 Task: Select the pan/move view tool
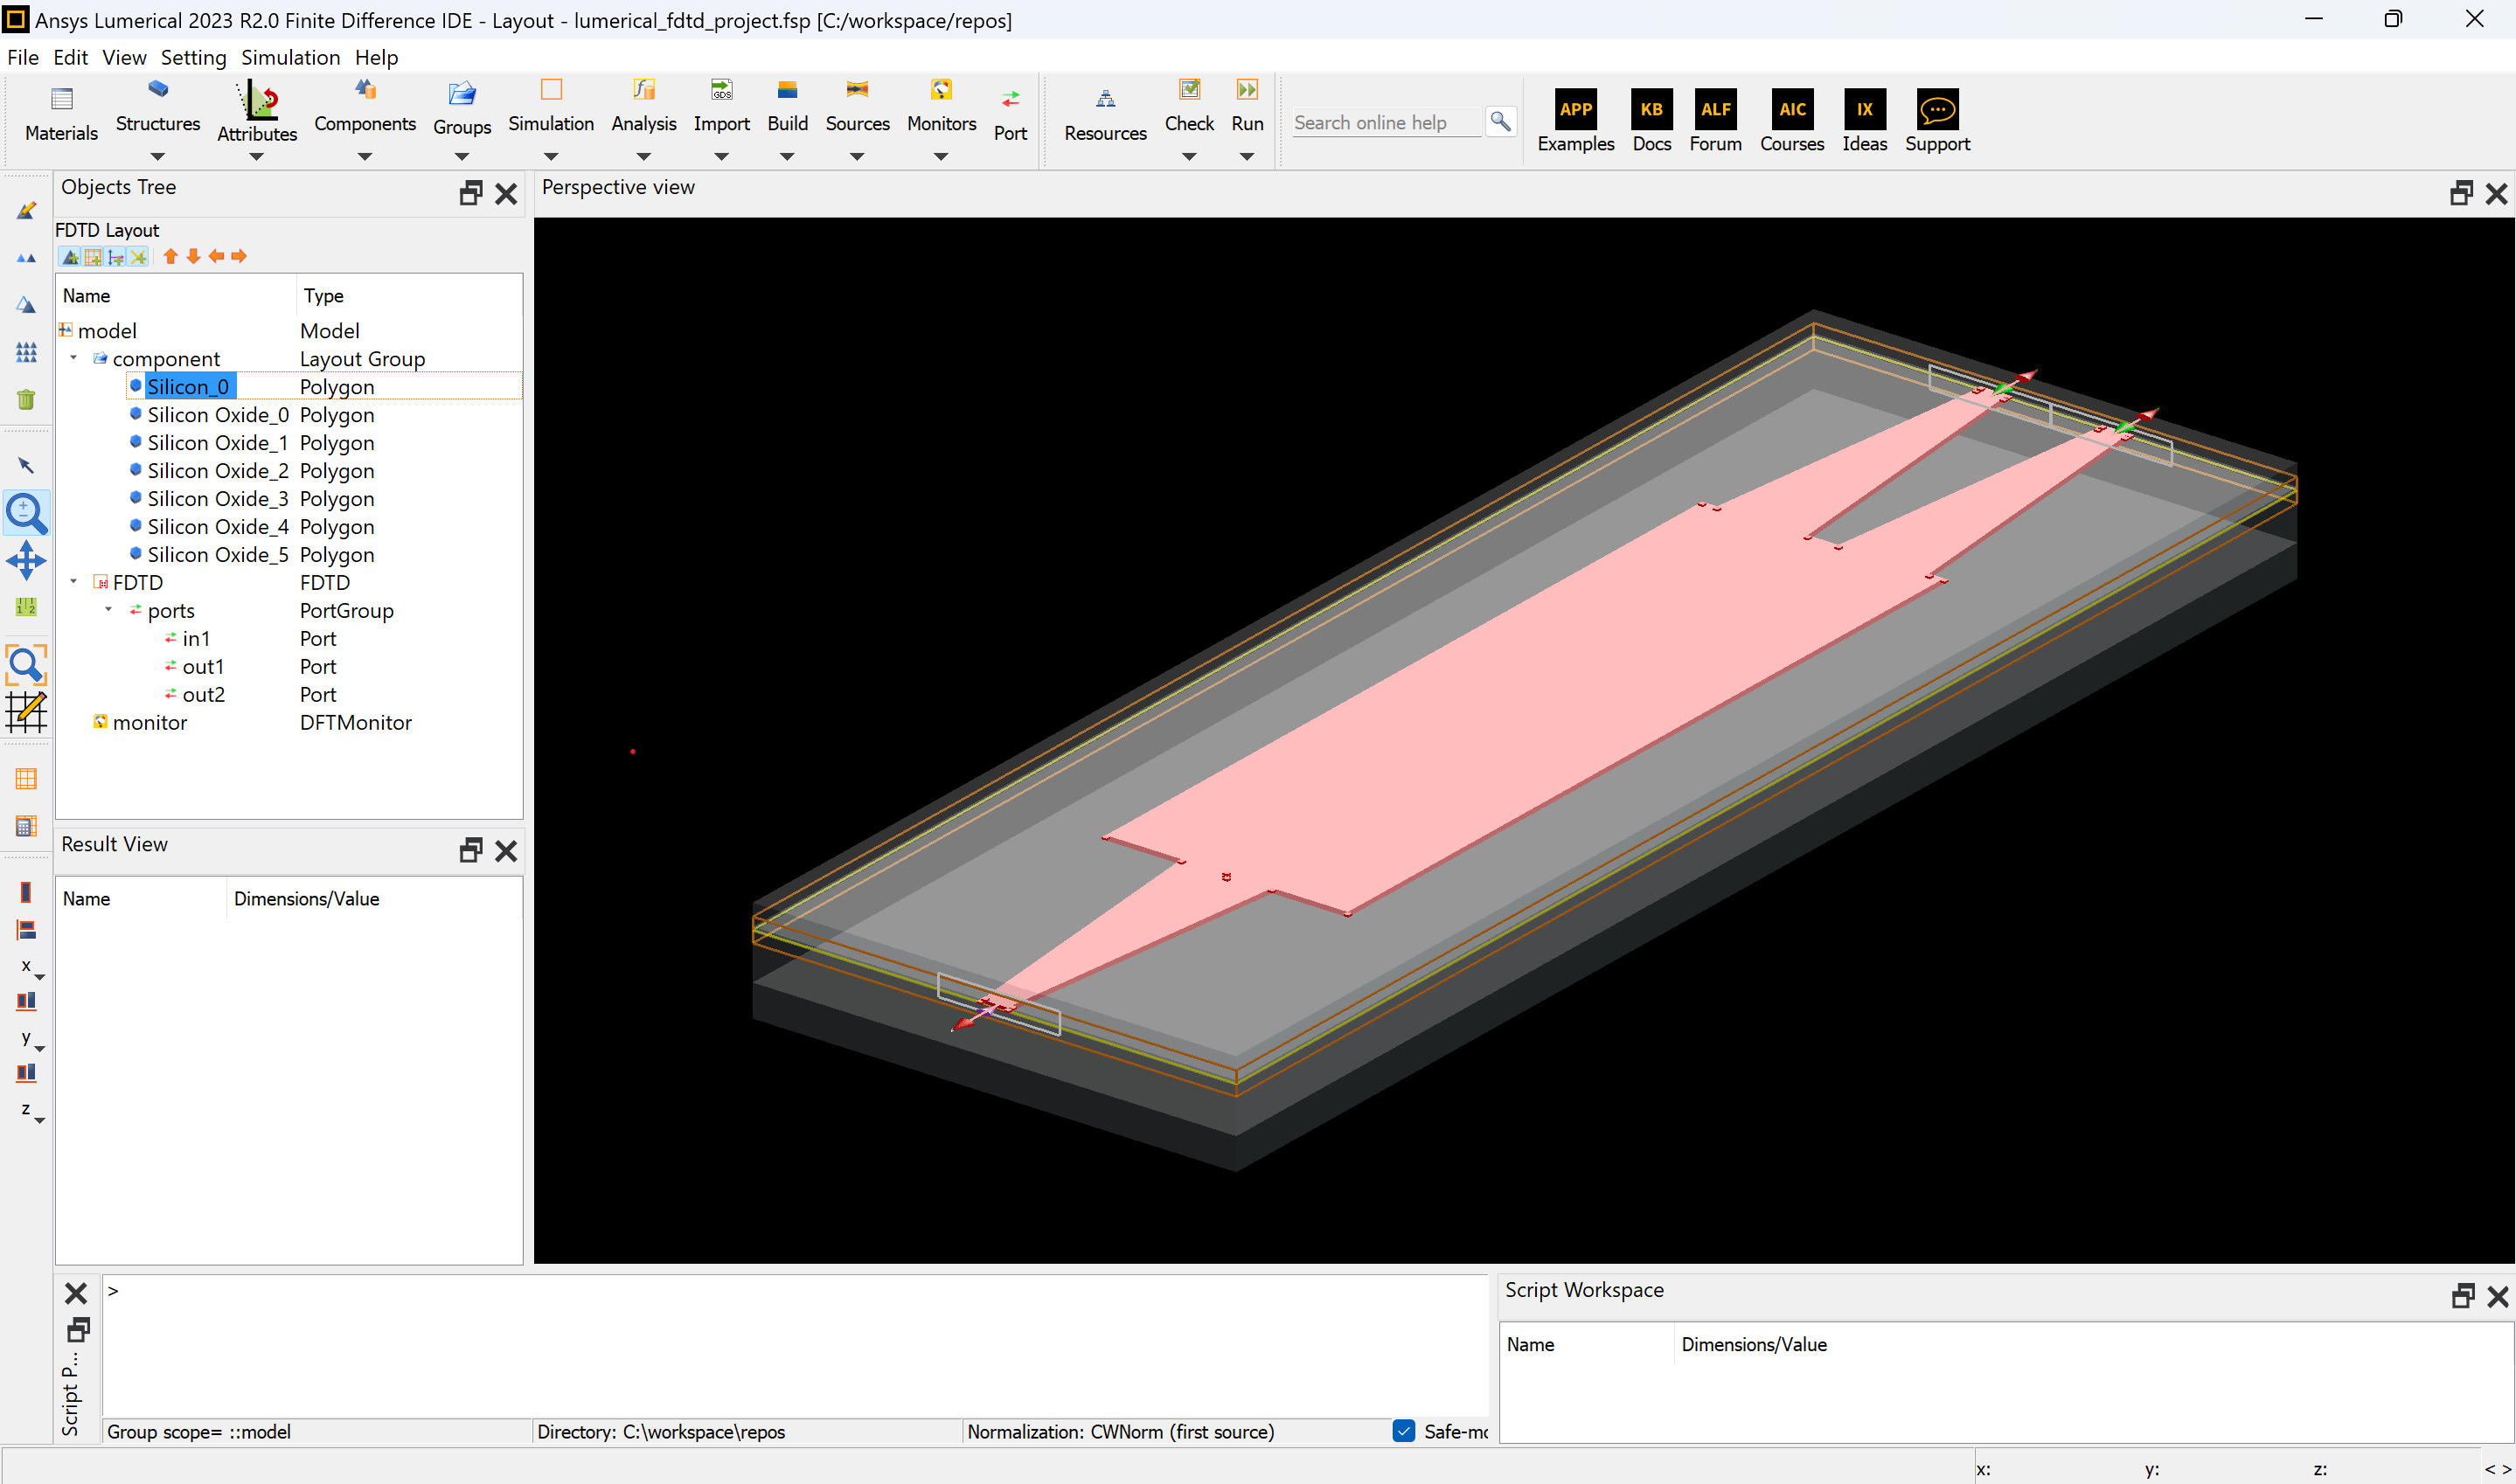26,560
